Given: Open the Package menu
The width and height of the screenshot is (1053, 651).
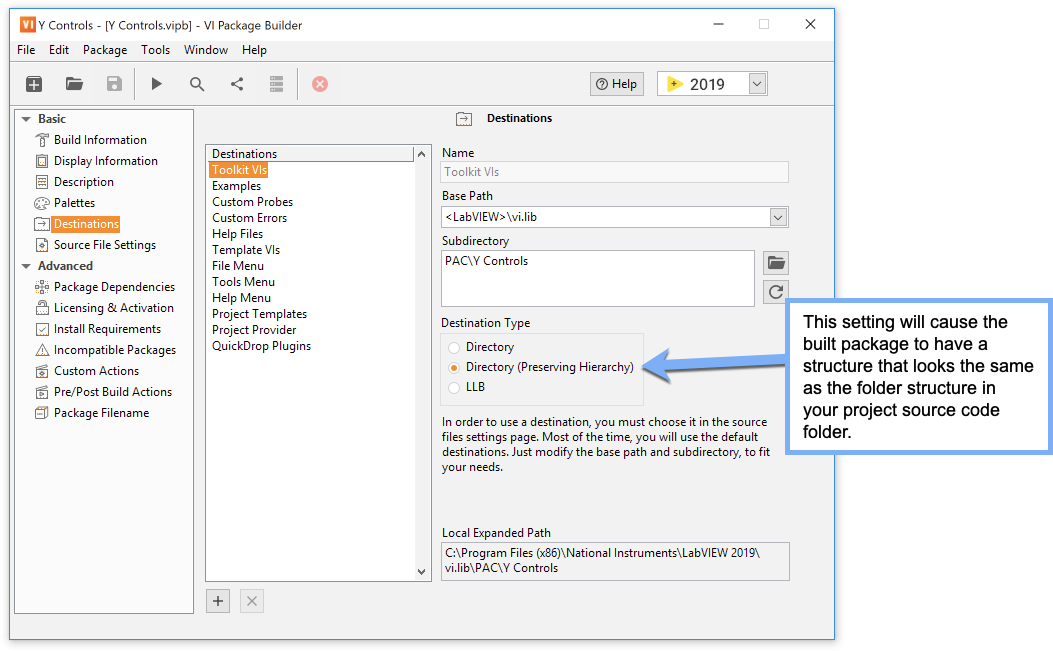Looking at the screenshot, I should tap(105, 50).
